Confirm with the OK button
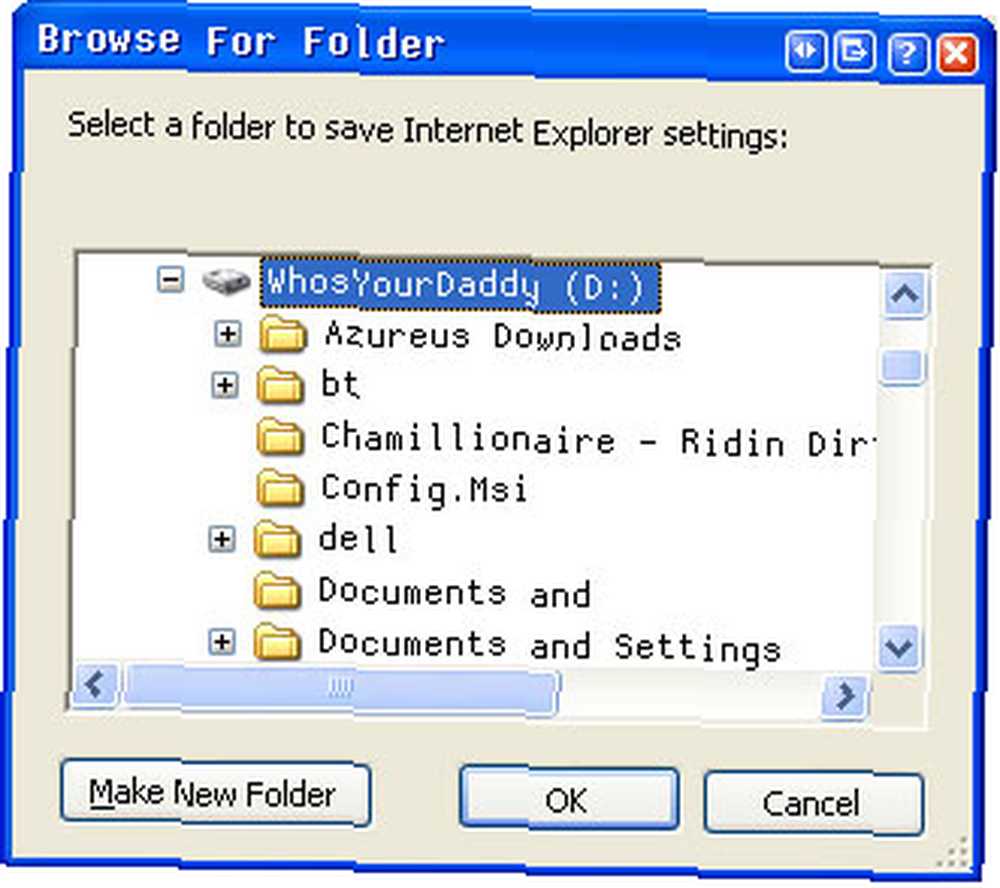This screenshot has width=1000, height=888. coord(568,799)
